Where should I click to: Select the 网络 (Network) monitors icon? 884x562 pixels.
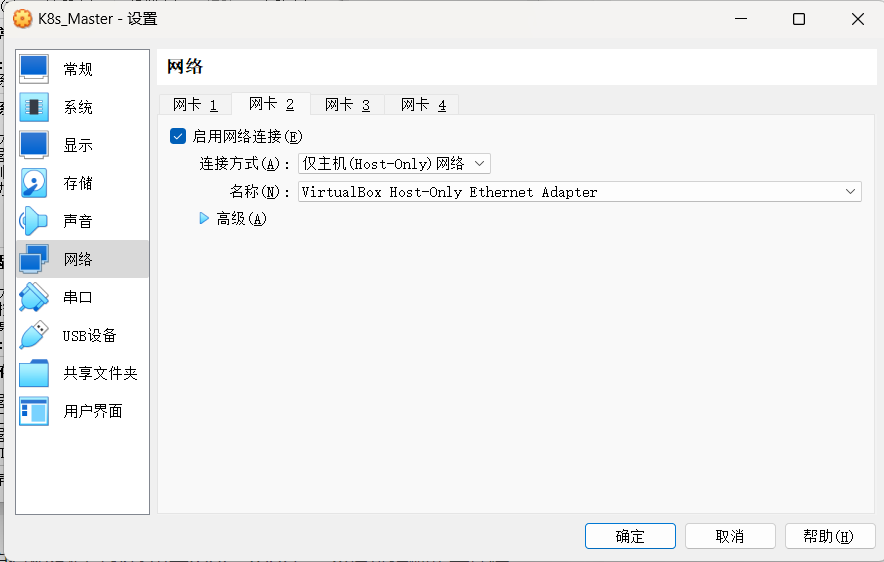(x=34, y=259)
